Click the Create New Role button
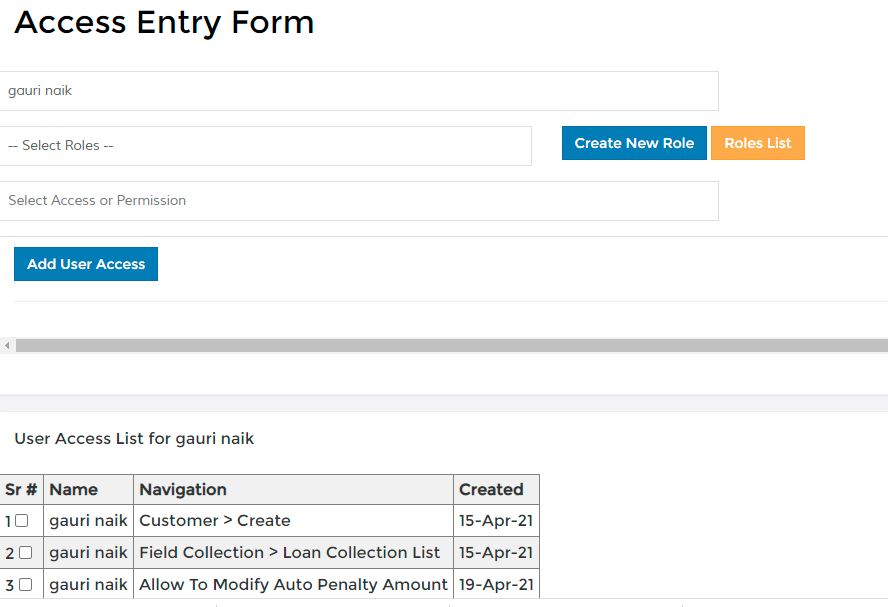Image resolution: width=888 pixels, height=607 pixels. 634,143
